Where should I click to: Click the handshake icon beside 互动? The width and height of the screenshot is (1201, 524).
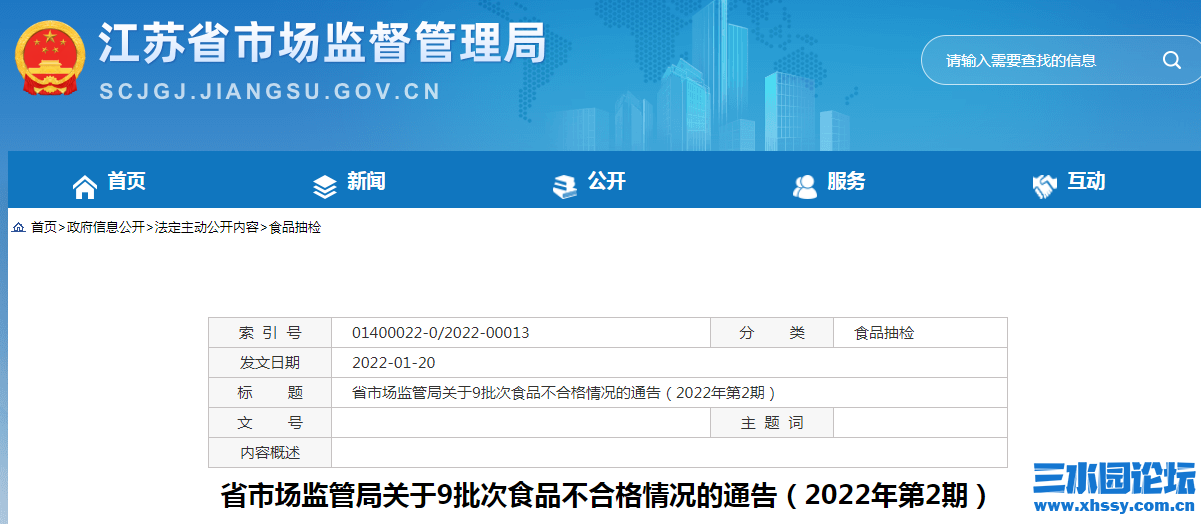(1045, 186)
